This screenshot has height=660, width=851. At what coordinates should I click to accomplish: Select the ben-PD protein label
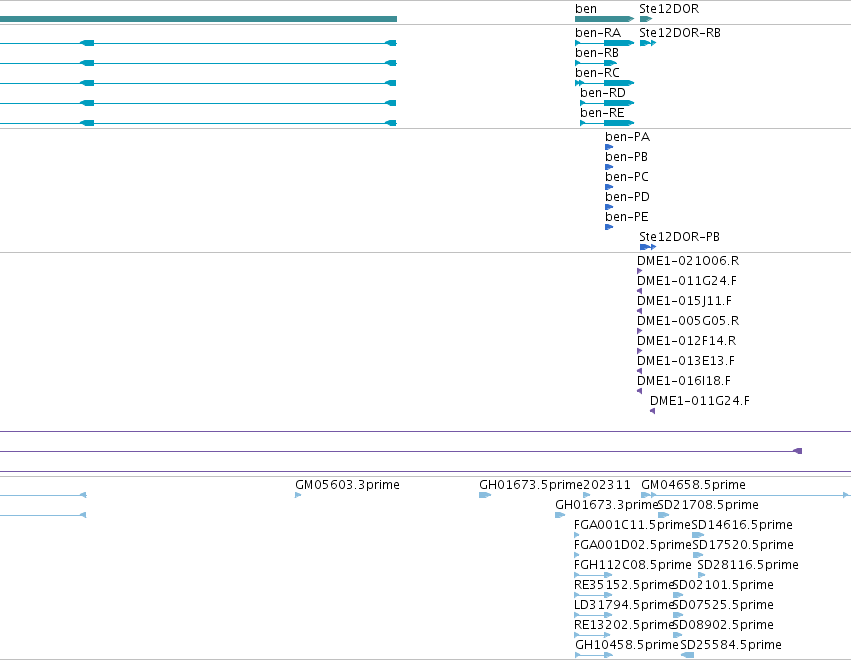[627, 197]
